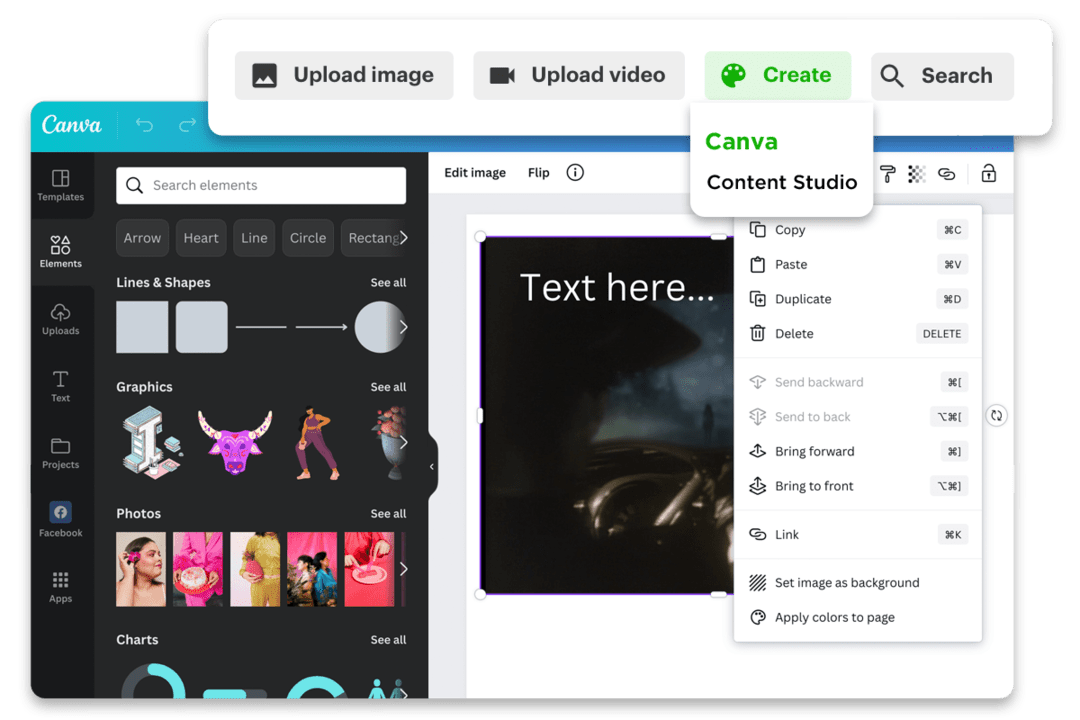See all Charts
This screenshot has width=1080, height=720.
(x=388, y=640)
